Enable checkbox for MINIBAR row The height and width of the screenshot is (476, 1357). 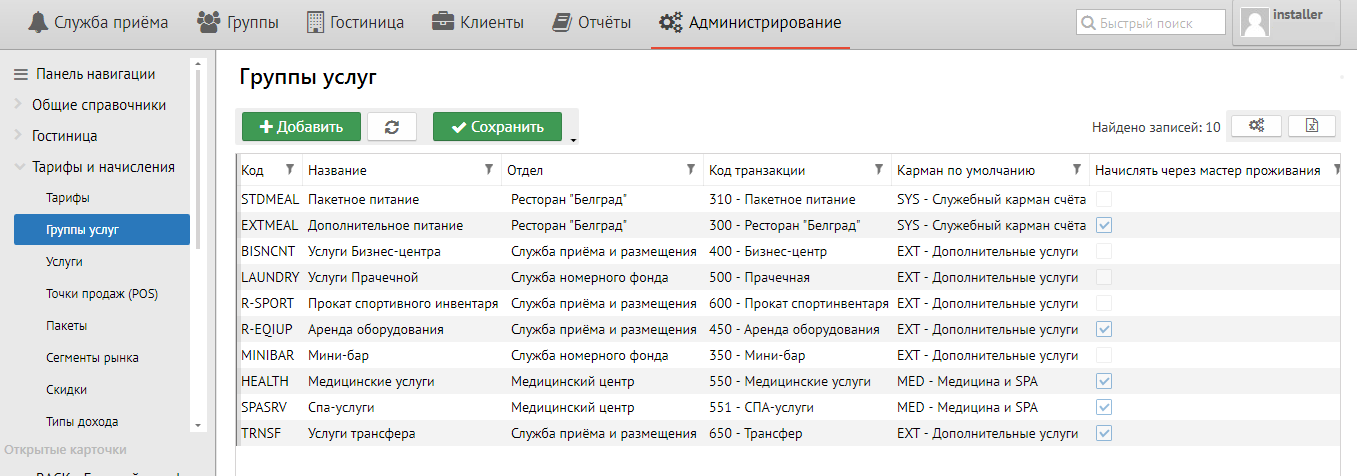[x=1104, y=356]
